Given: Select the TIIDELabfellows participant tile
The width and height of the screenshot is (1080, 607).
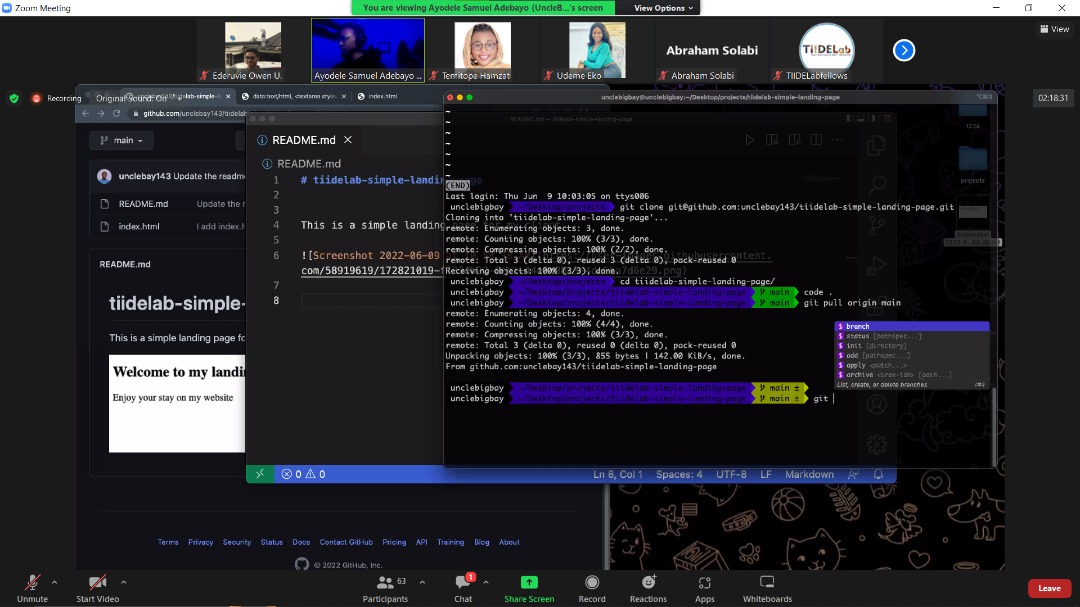Looking at the screenshot, I should tap(827, 50).
